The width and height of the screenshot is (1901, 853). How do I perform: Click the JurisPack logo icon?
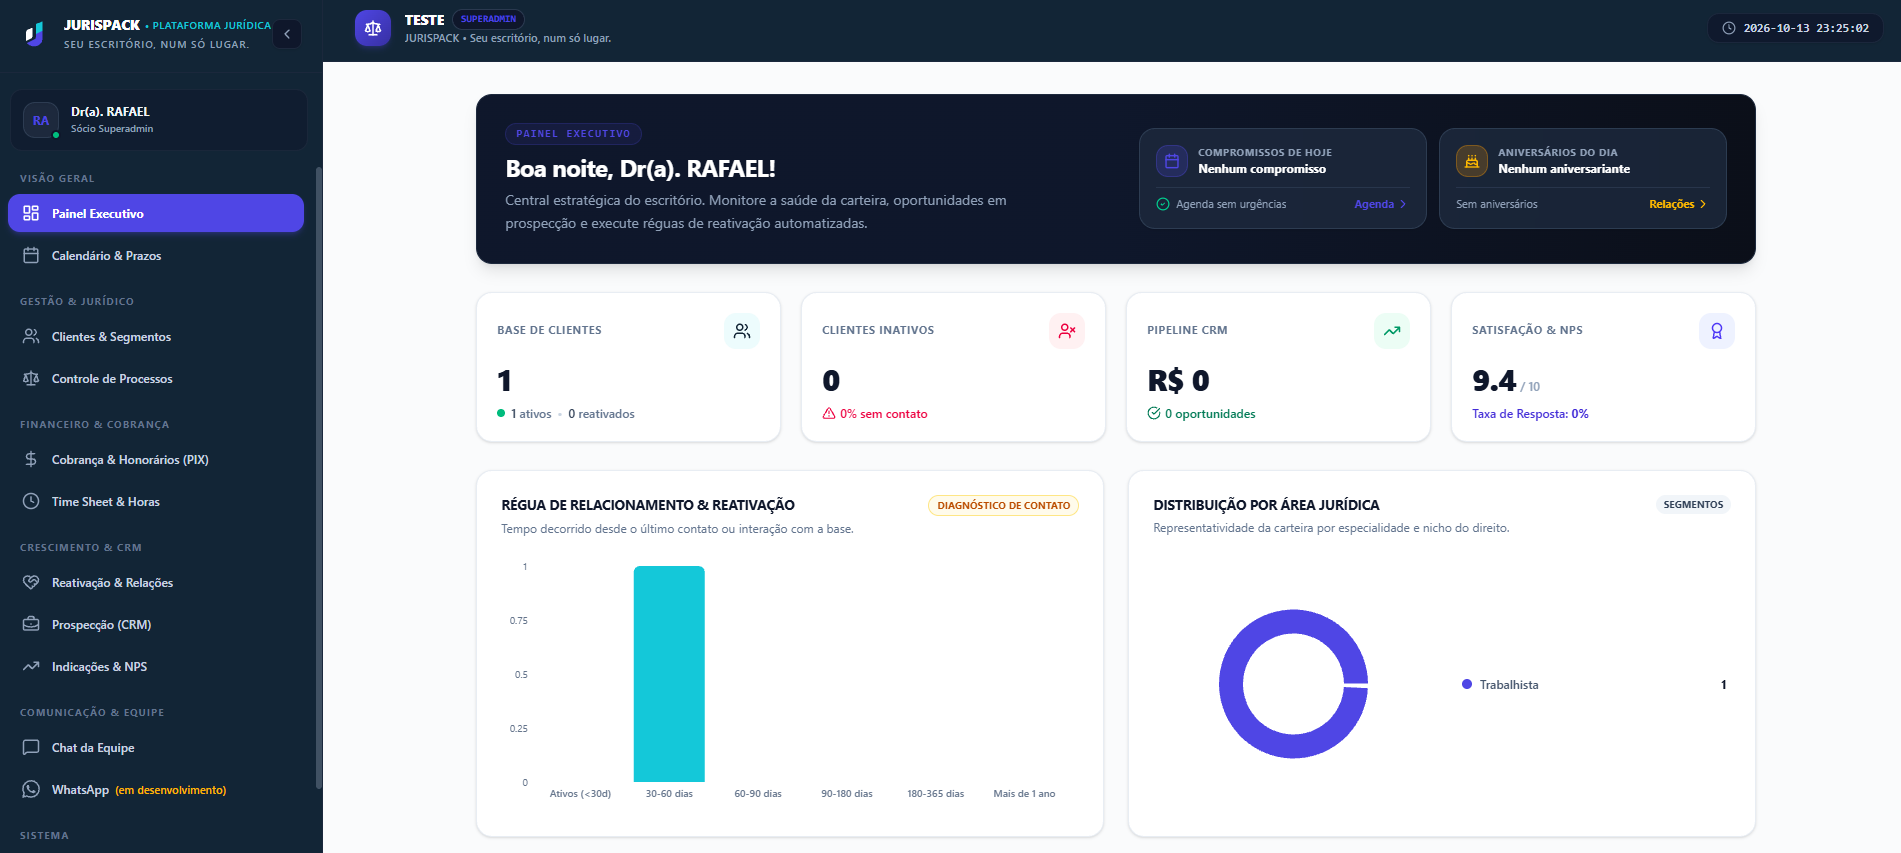pos(34,34)
